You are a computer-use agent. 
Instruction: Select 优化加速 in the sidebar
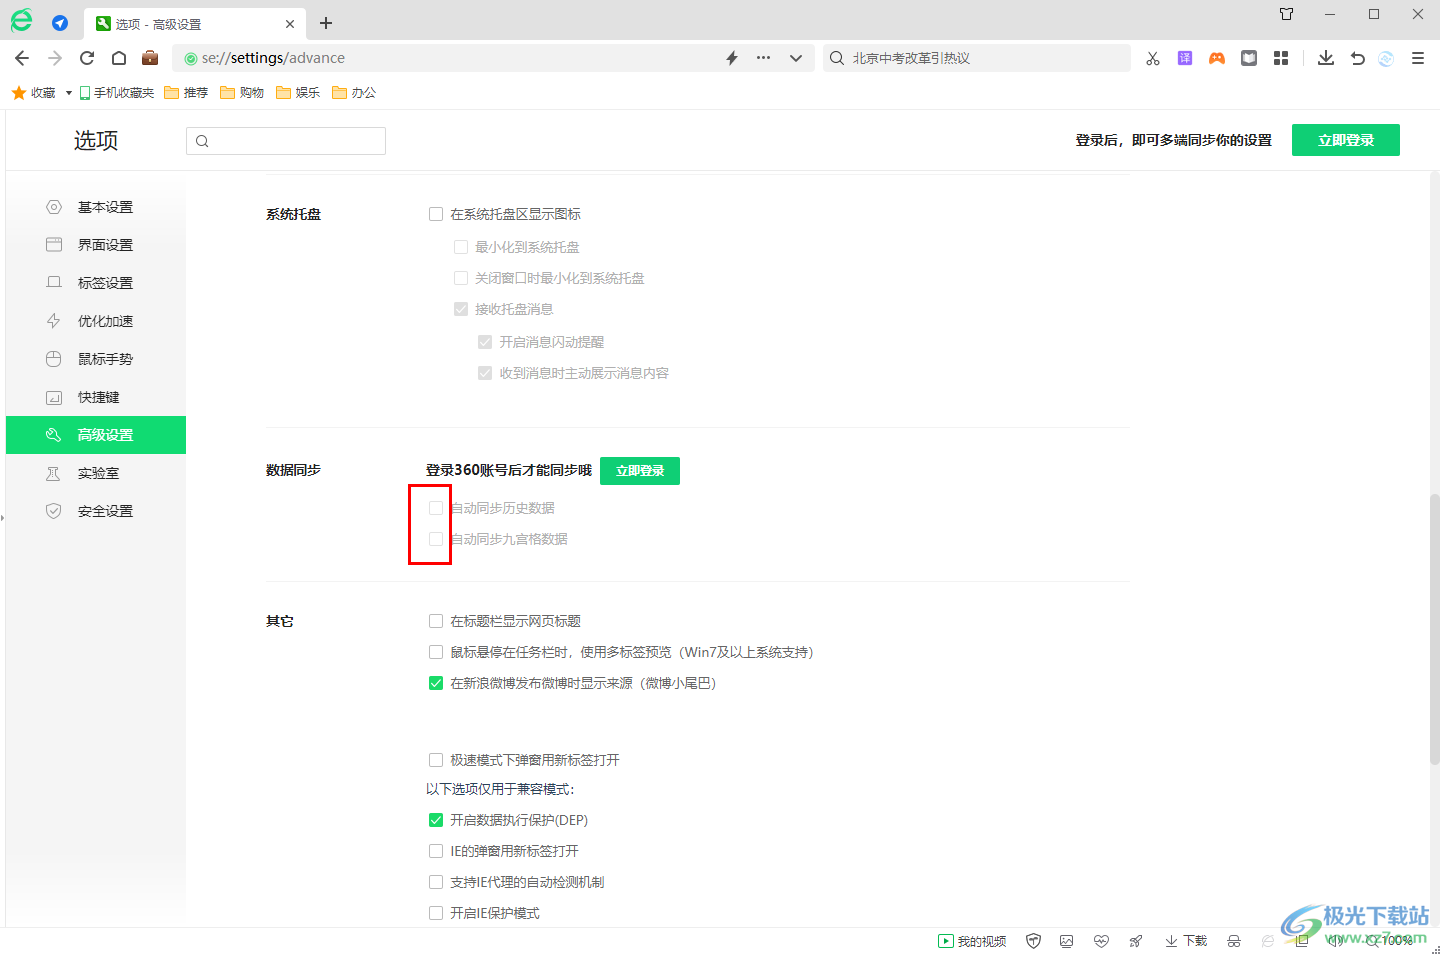(x=96, y=321)
